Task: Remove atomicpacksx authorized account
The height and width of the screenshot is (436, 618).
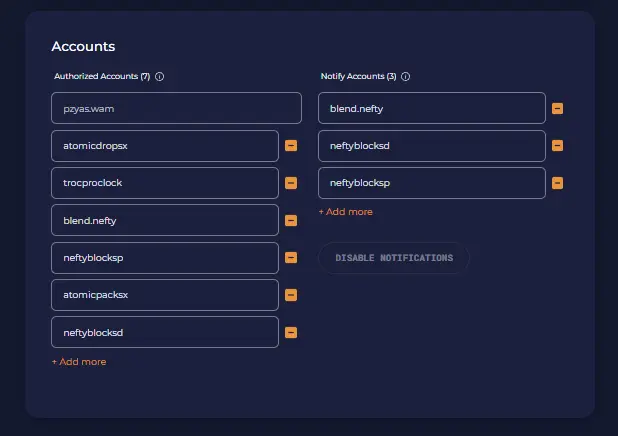Action: point(291,295)
